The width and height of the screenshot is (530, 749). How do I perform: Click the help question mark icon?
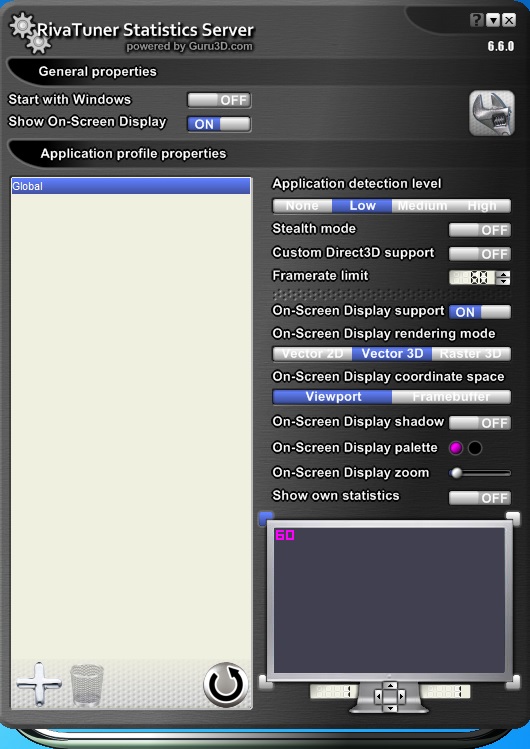pos(476,20)
